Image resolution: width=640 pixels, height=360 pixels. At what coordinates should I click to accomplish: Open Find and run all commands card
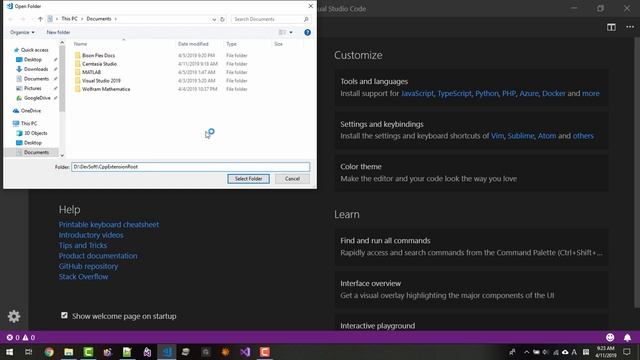pos(471,247)
